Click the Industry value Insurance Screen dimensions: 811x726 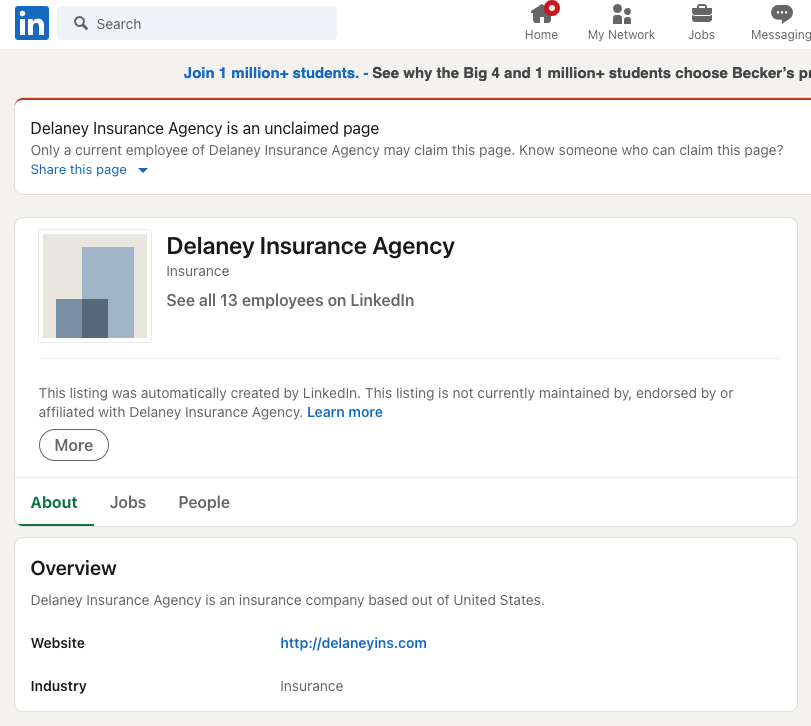(x=312, y=686)
